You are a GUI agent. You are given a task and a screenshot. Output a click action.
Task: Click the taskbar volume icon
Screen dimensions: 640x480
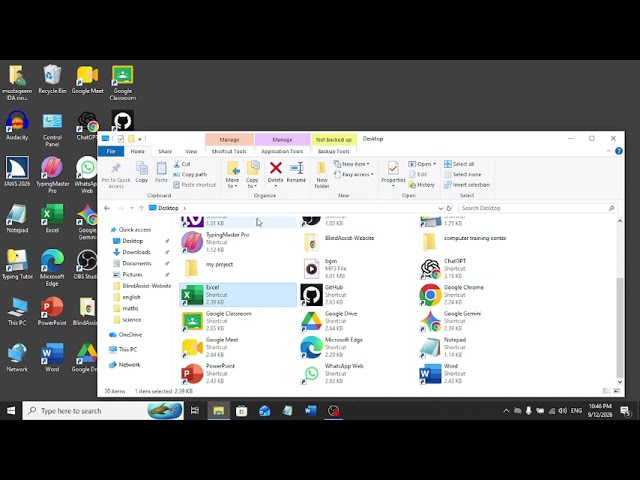562,411
